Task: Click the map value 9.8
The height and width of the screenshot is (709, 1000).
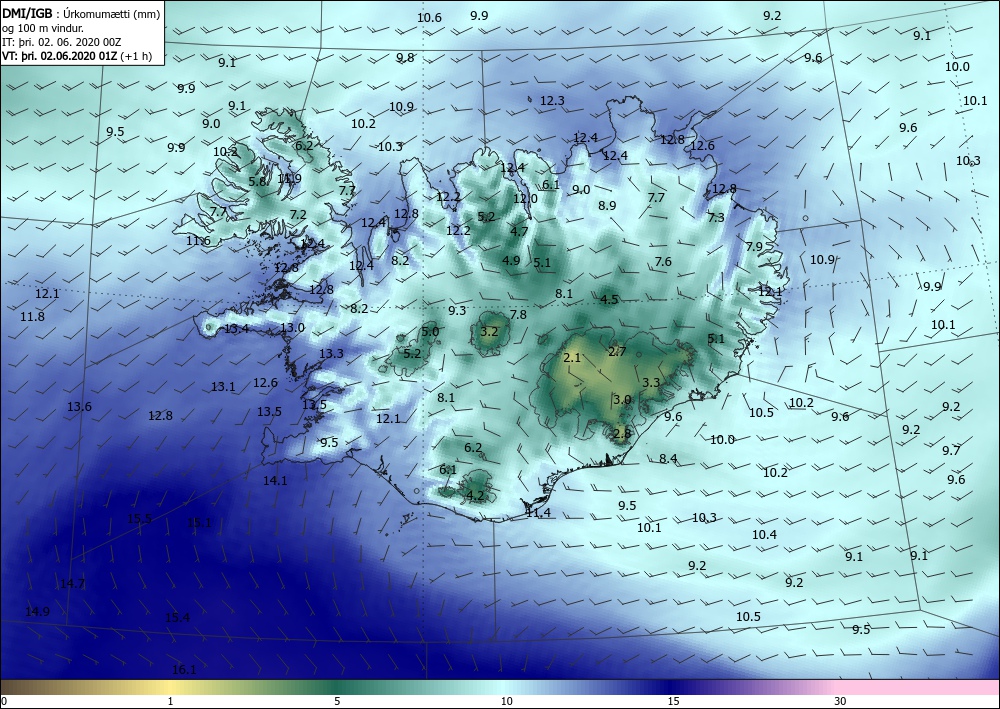Action: (405, 57)
